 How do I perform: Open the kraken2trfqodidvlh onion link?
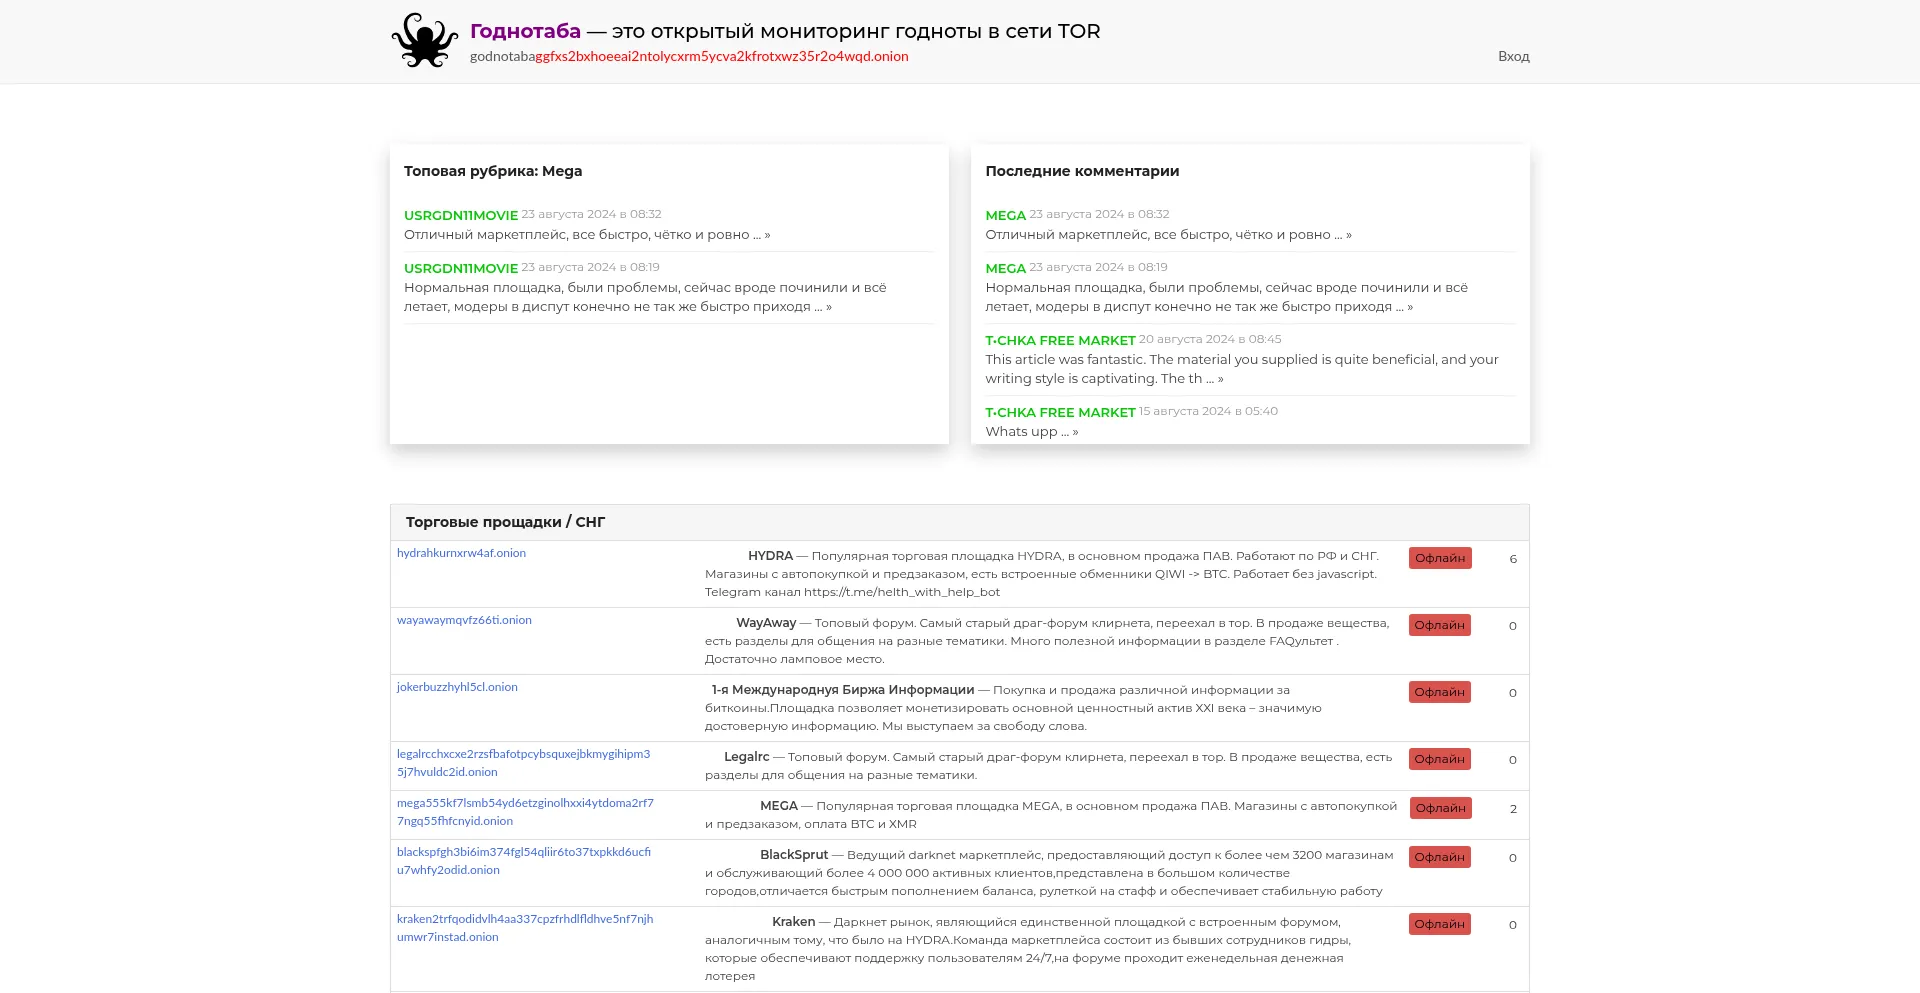(x=525, y=928)
